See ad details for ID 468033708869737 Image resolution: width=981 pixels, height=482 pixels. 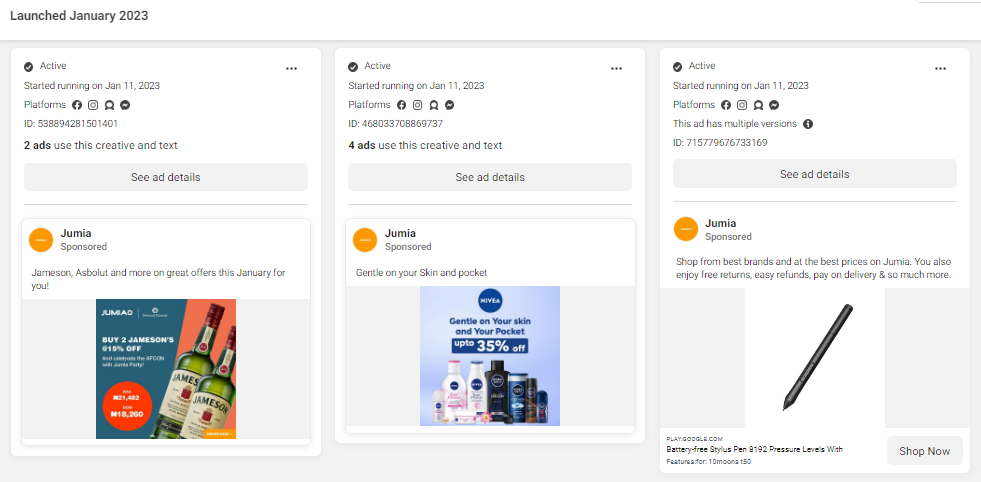pos(490,177)
